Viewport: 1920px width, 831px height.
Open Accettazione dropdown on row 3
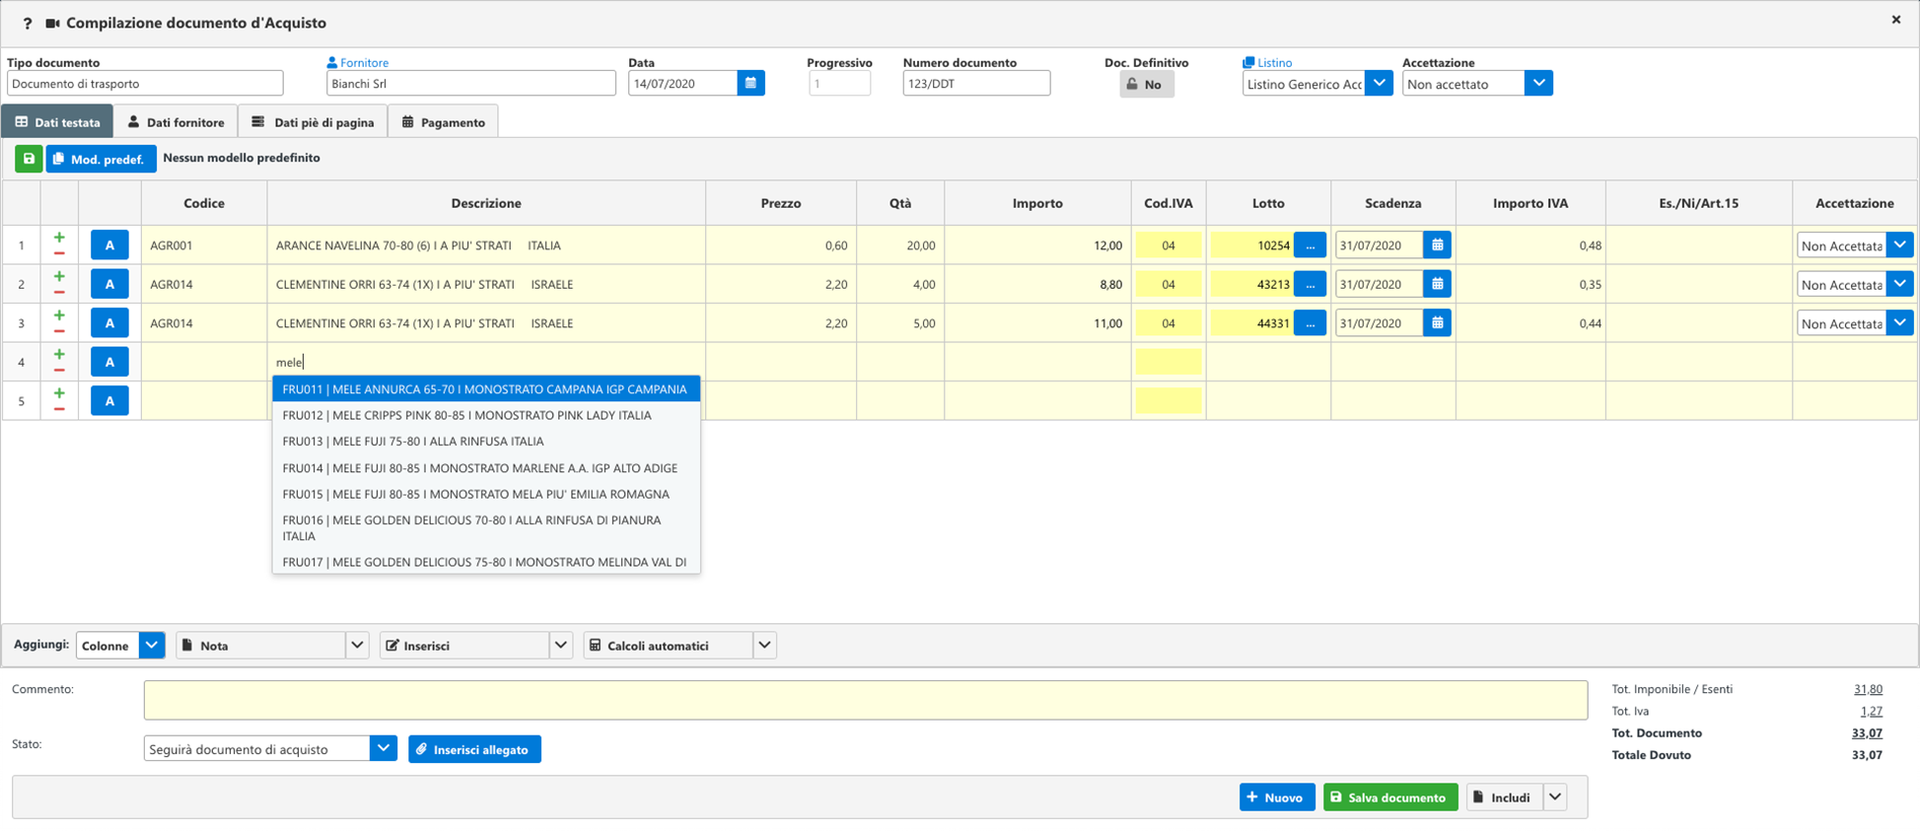(1900, 323)
